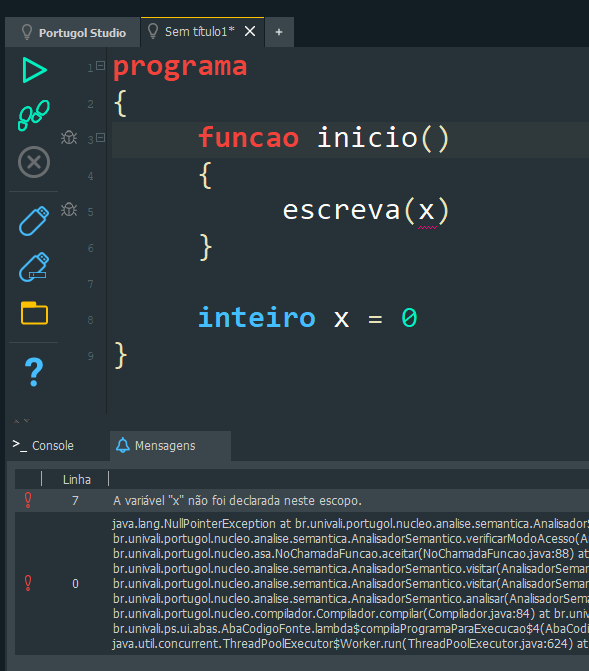Close the Sem título1* tab
Viewport: 589px width, 671px height.
[x=250, y=31]
